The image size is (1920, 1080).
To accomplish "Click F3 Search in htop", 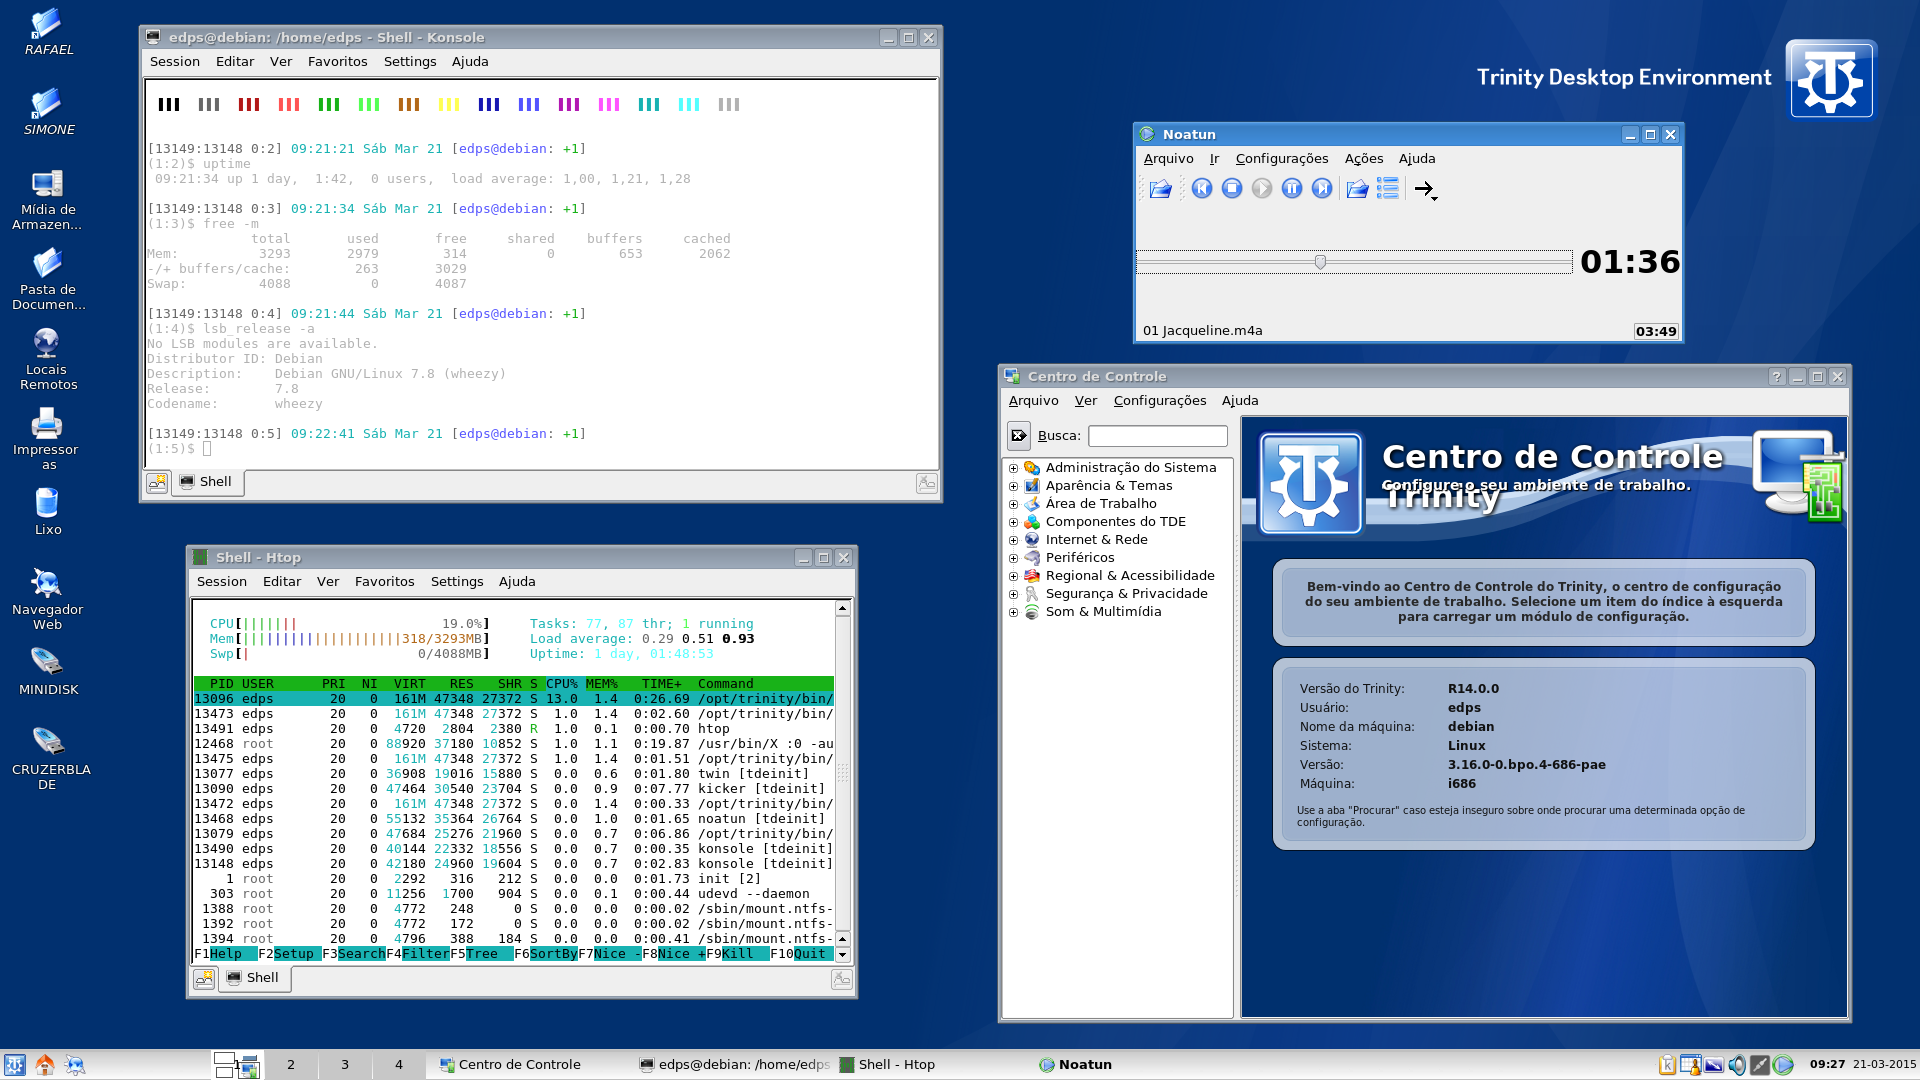I will pyautogui.click(x=354, y=954).
